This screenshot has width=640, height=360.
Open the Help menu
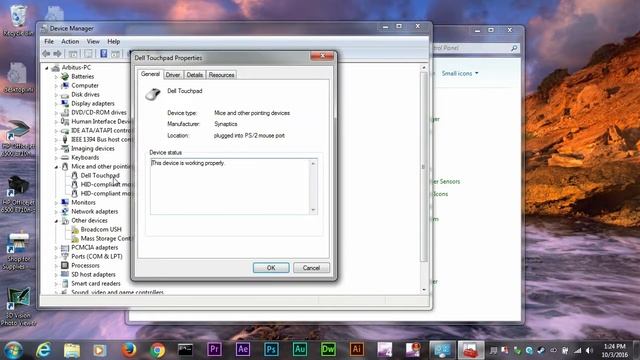tap(113, 41)
